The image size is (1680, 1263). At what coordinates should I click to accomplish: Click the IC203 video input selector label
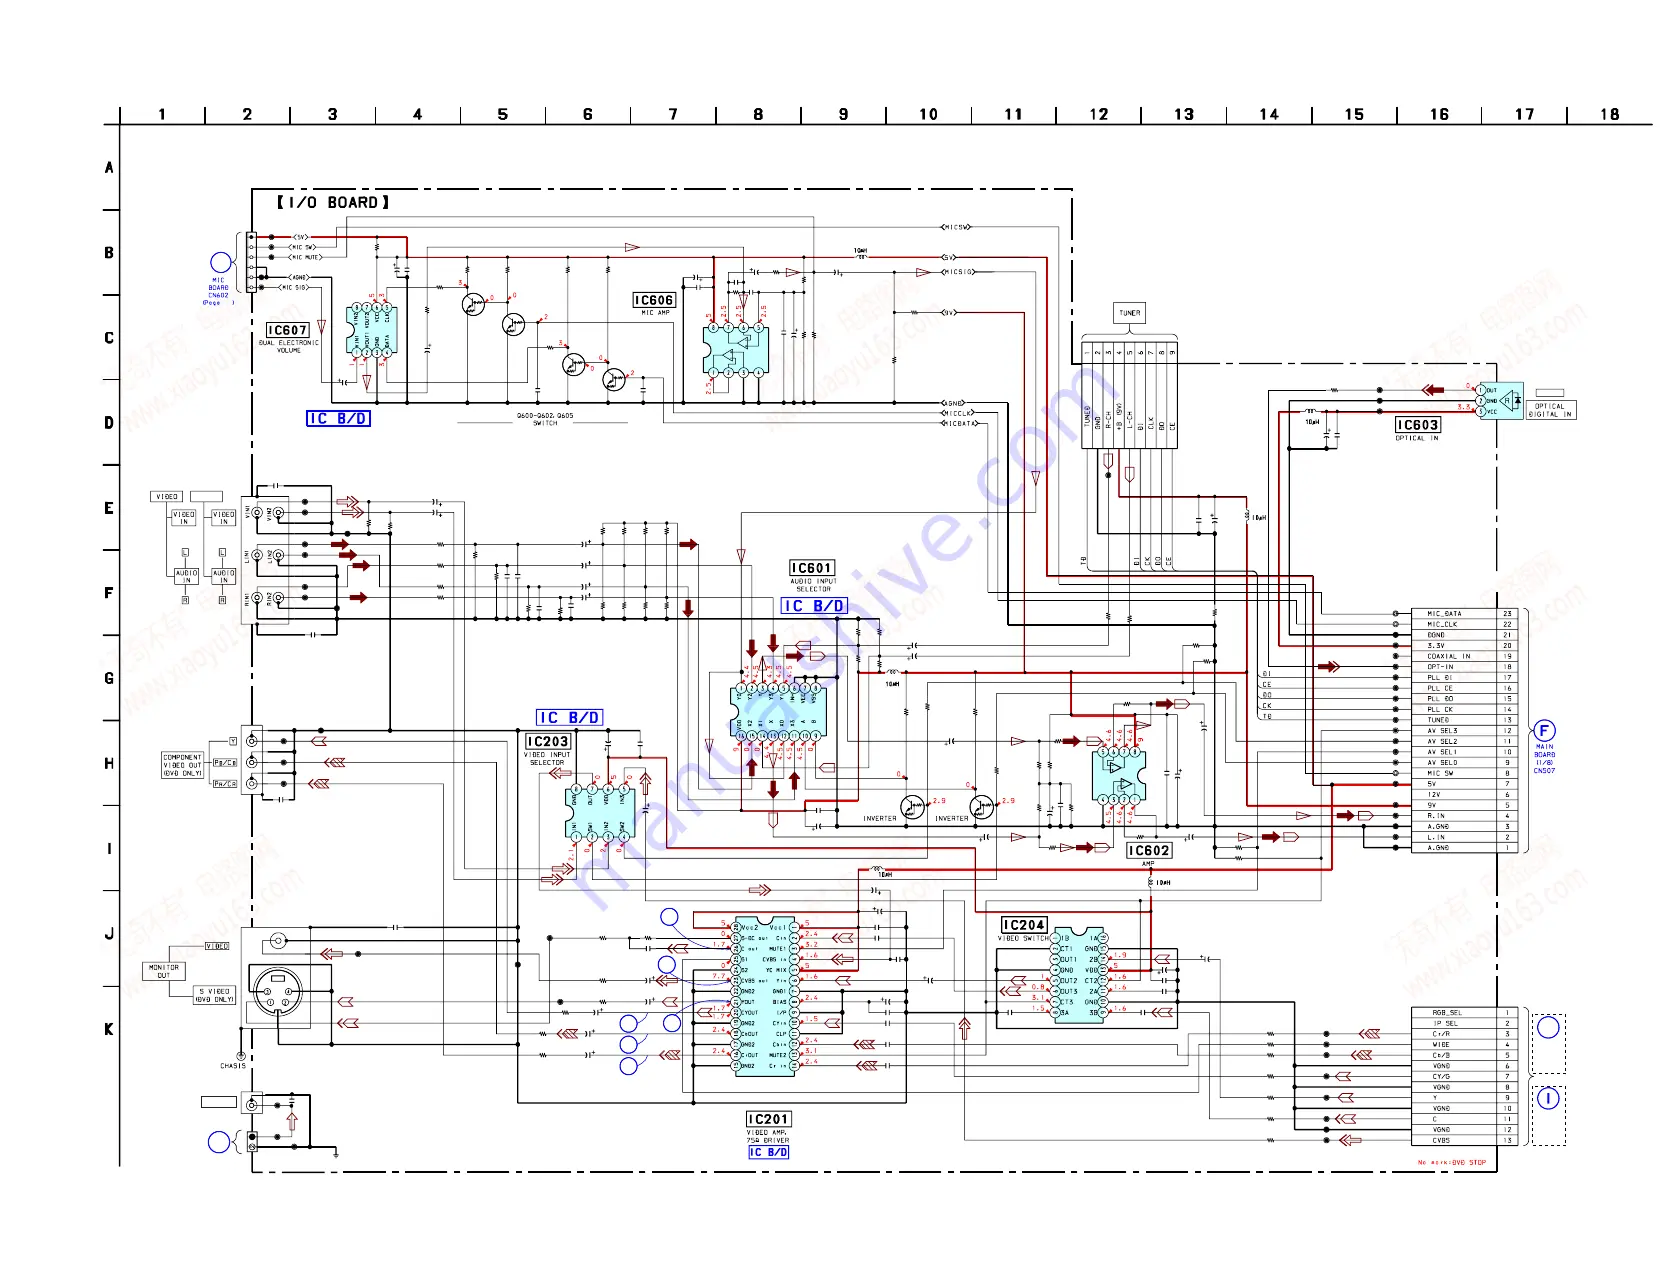pyautogui.click(x=547, y=749)
